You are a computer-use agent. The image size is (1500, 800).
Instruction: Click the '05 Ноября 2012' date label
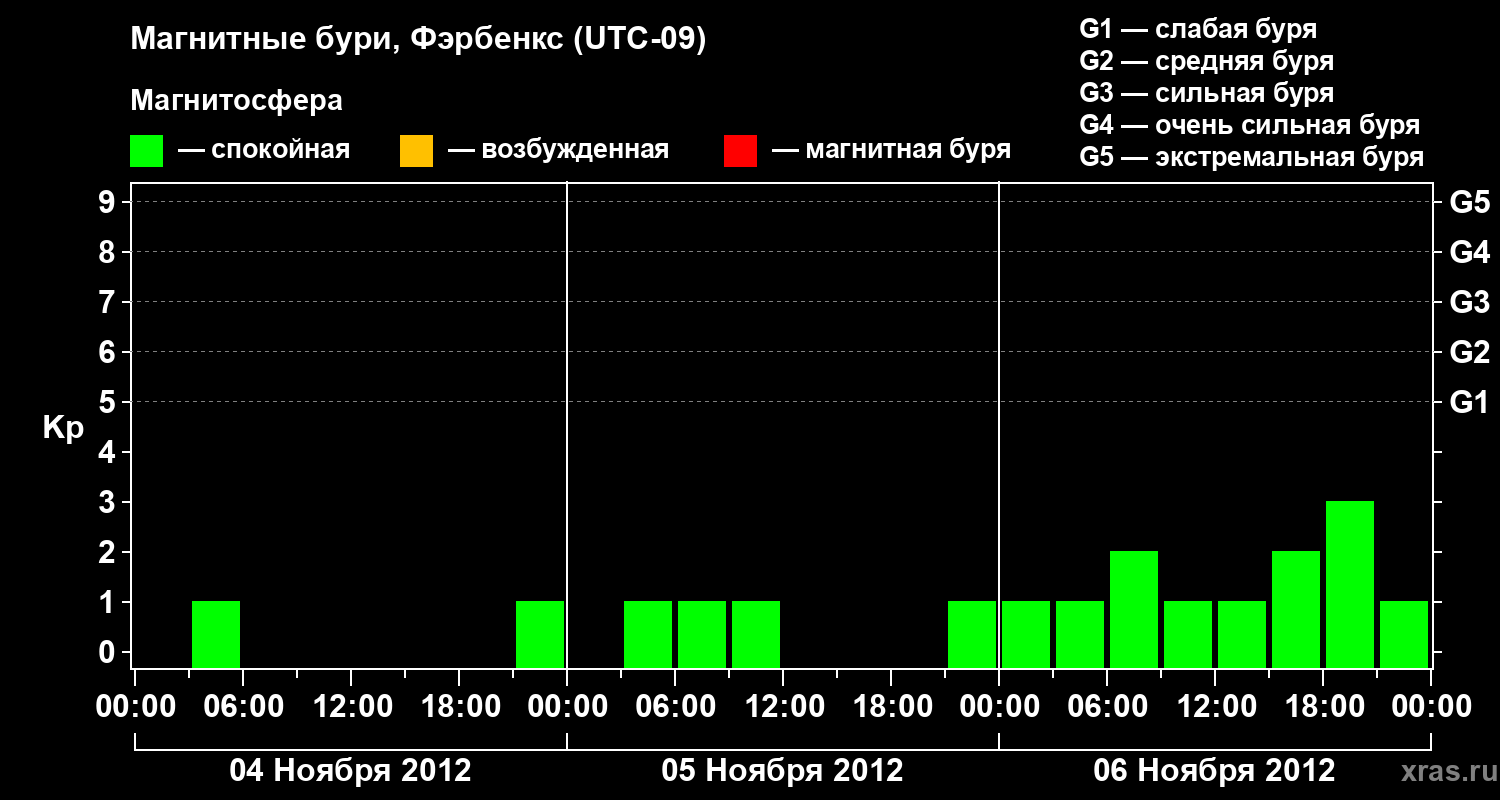click(x=782, y=770)
